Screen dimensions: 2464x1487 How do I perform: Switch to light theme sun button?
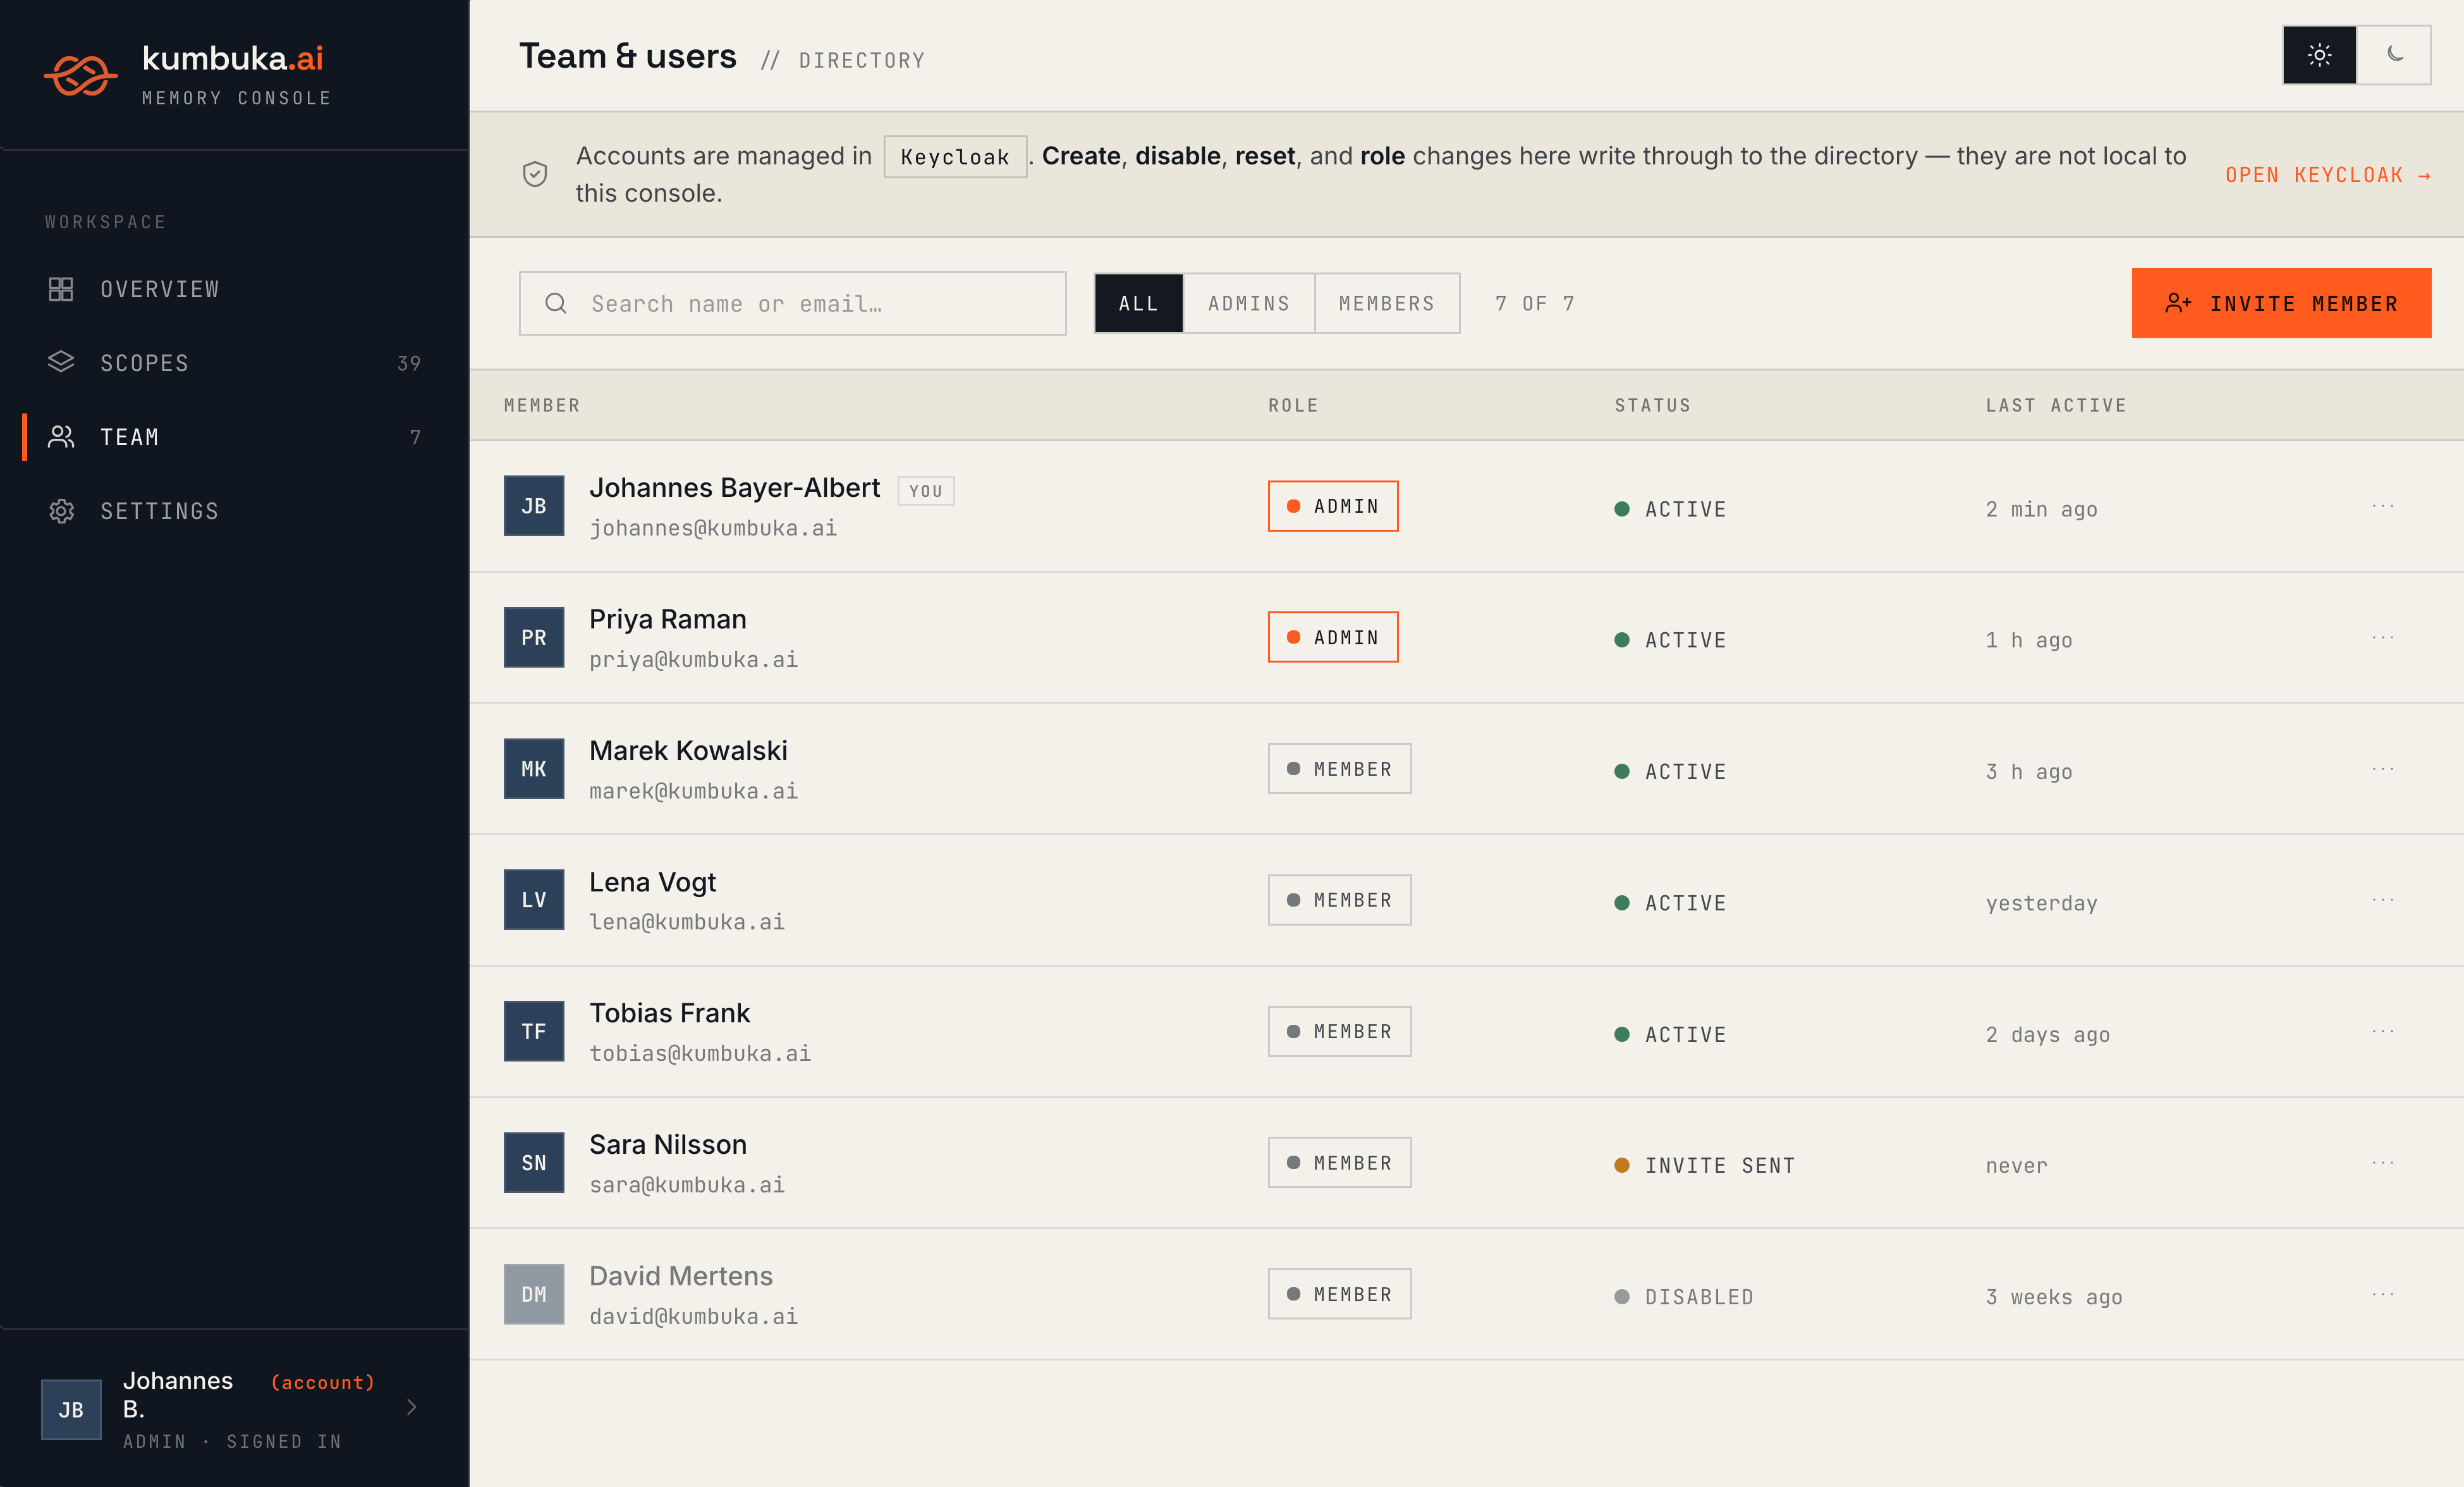[2320, 55]
